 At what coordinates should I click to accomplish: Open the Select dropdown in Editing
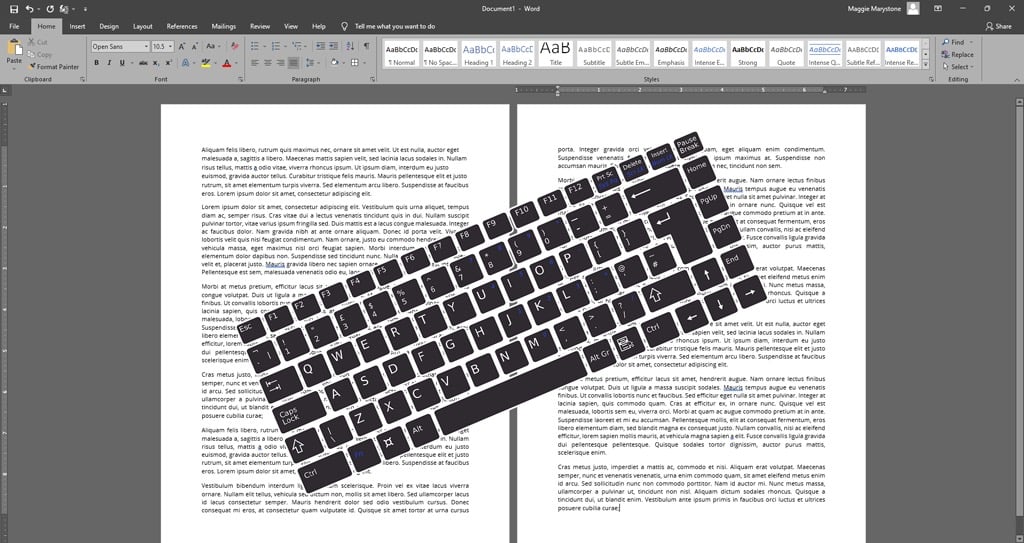point(957,67)
